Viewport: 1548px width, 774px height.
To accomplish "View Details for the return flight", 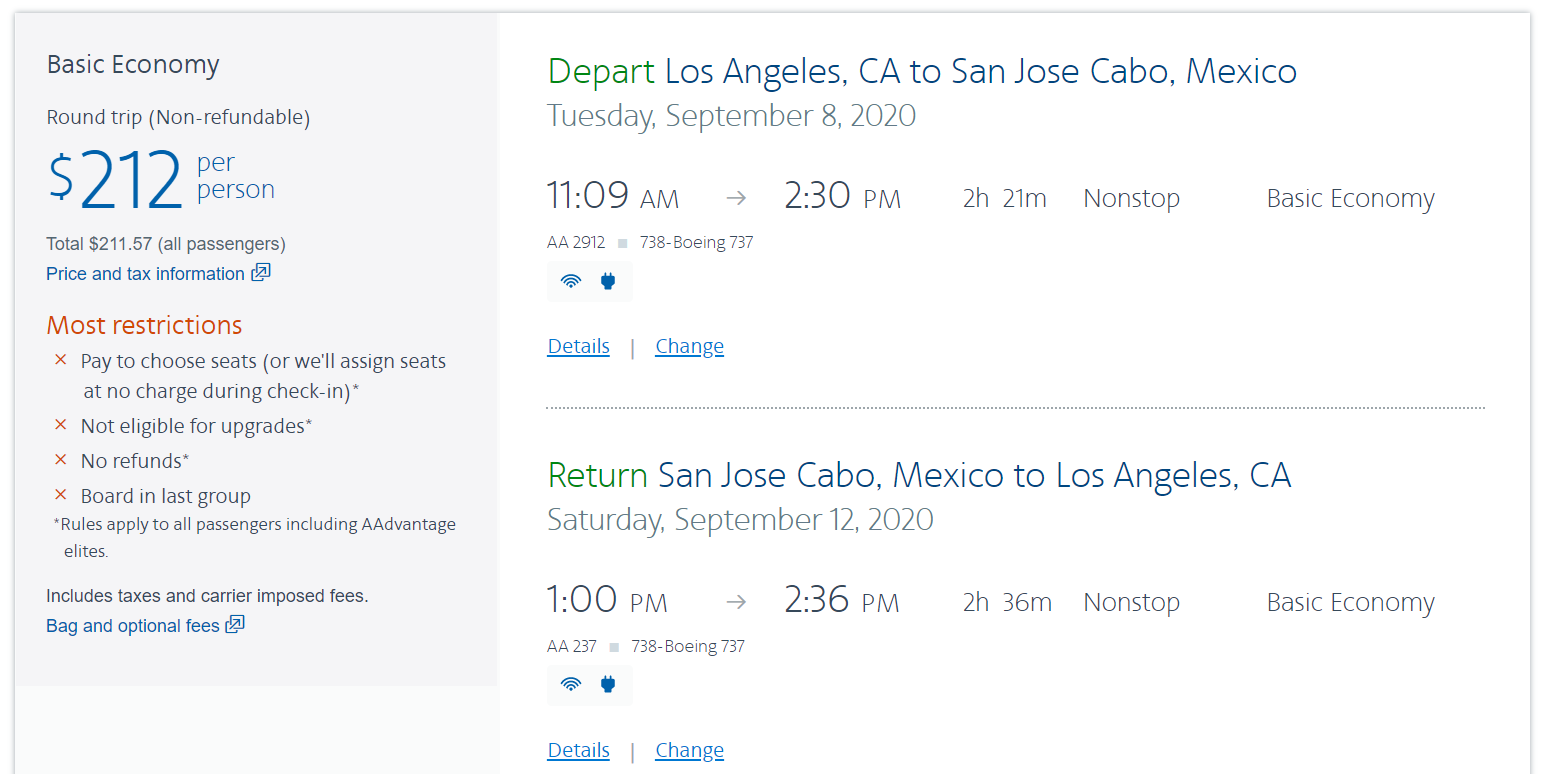I will 578,750.
